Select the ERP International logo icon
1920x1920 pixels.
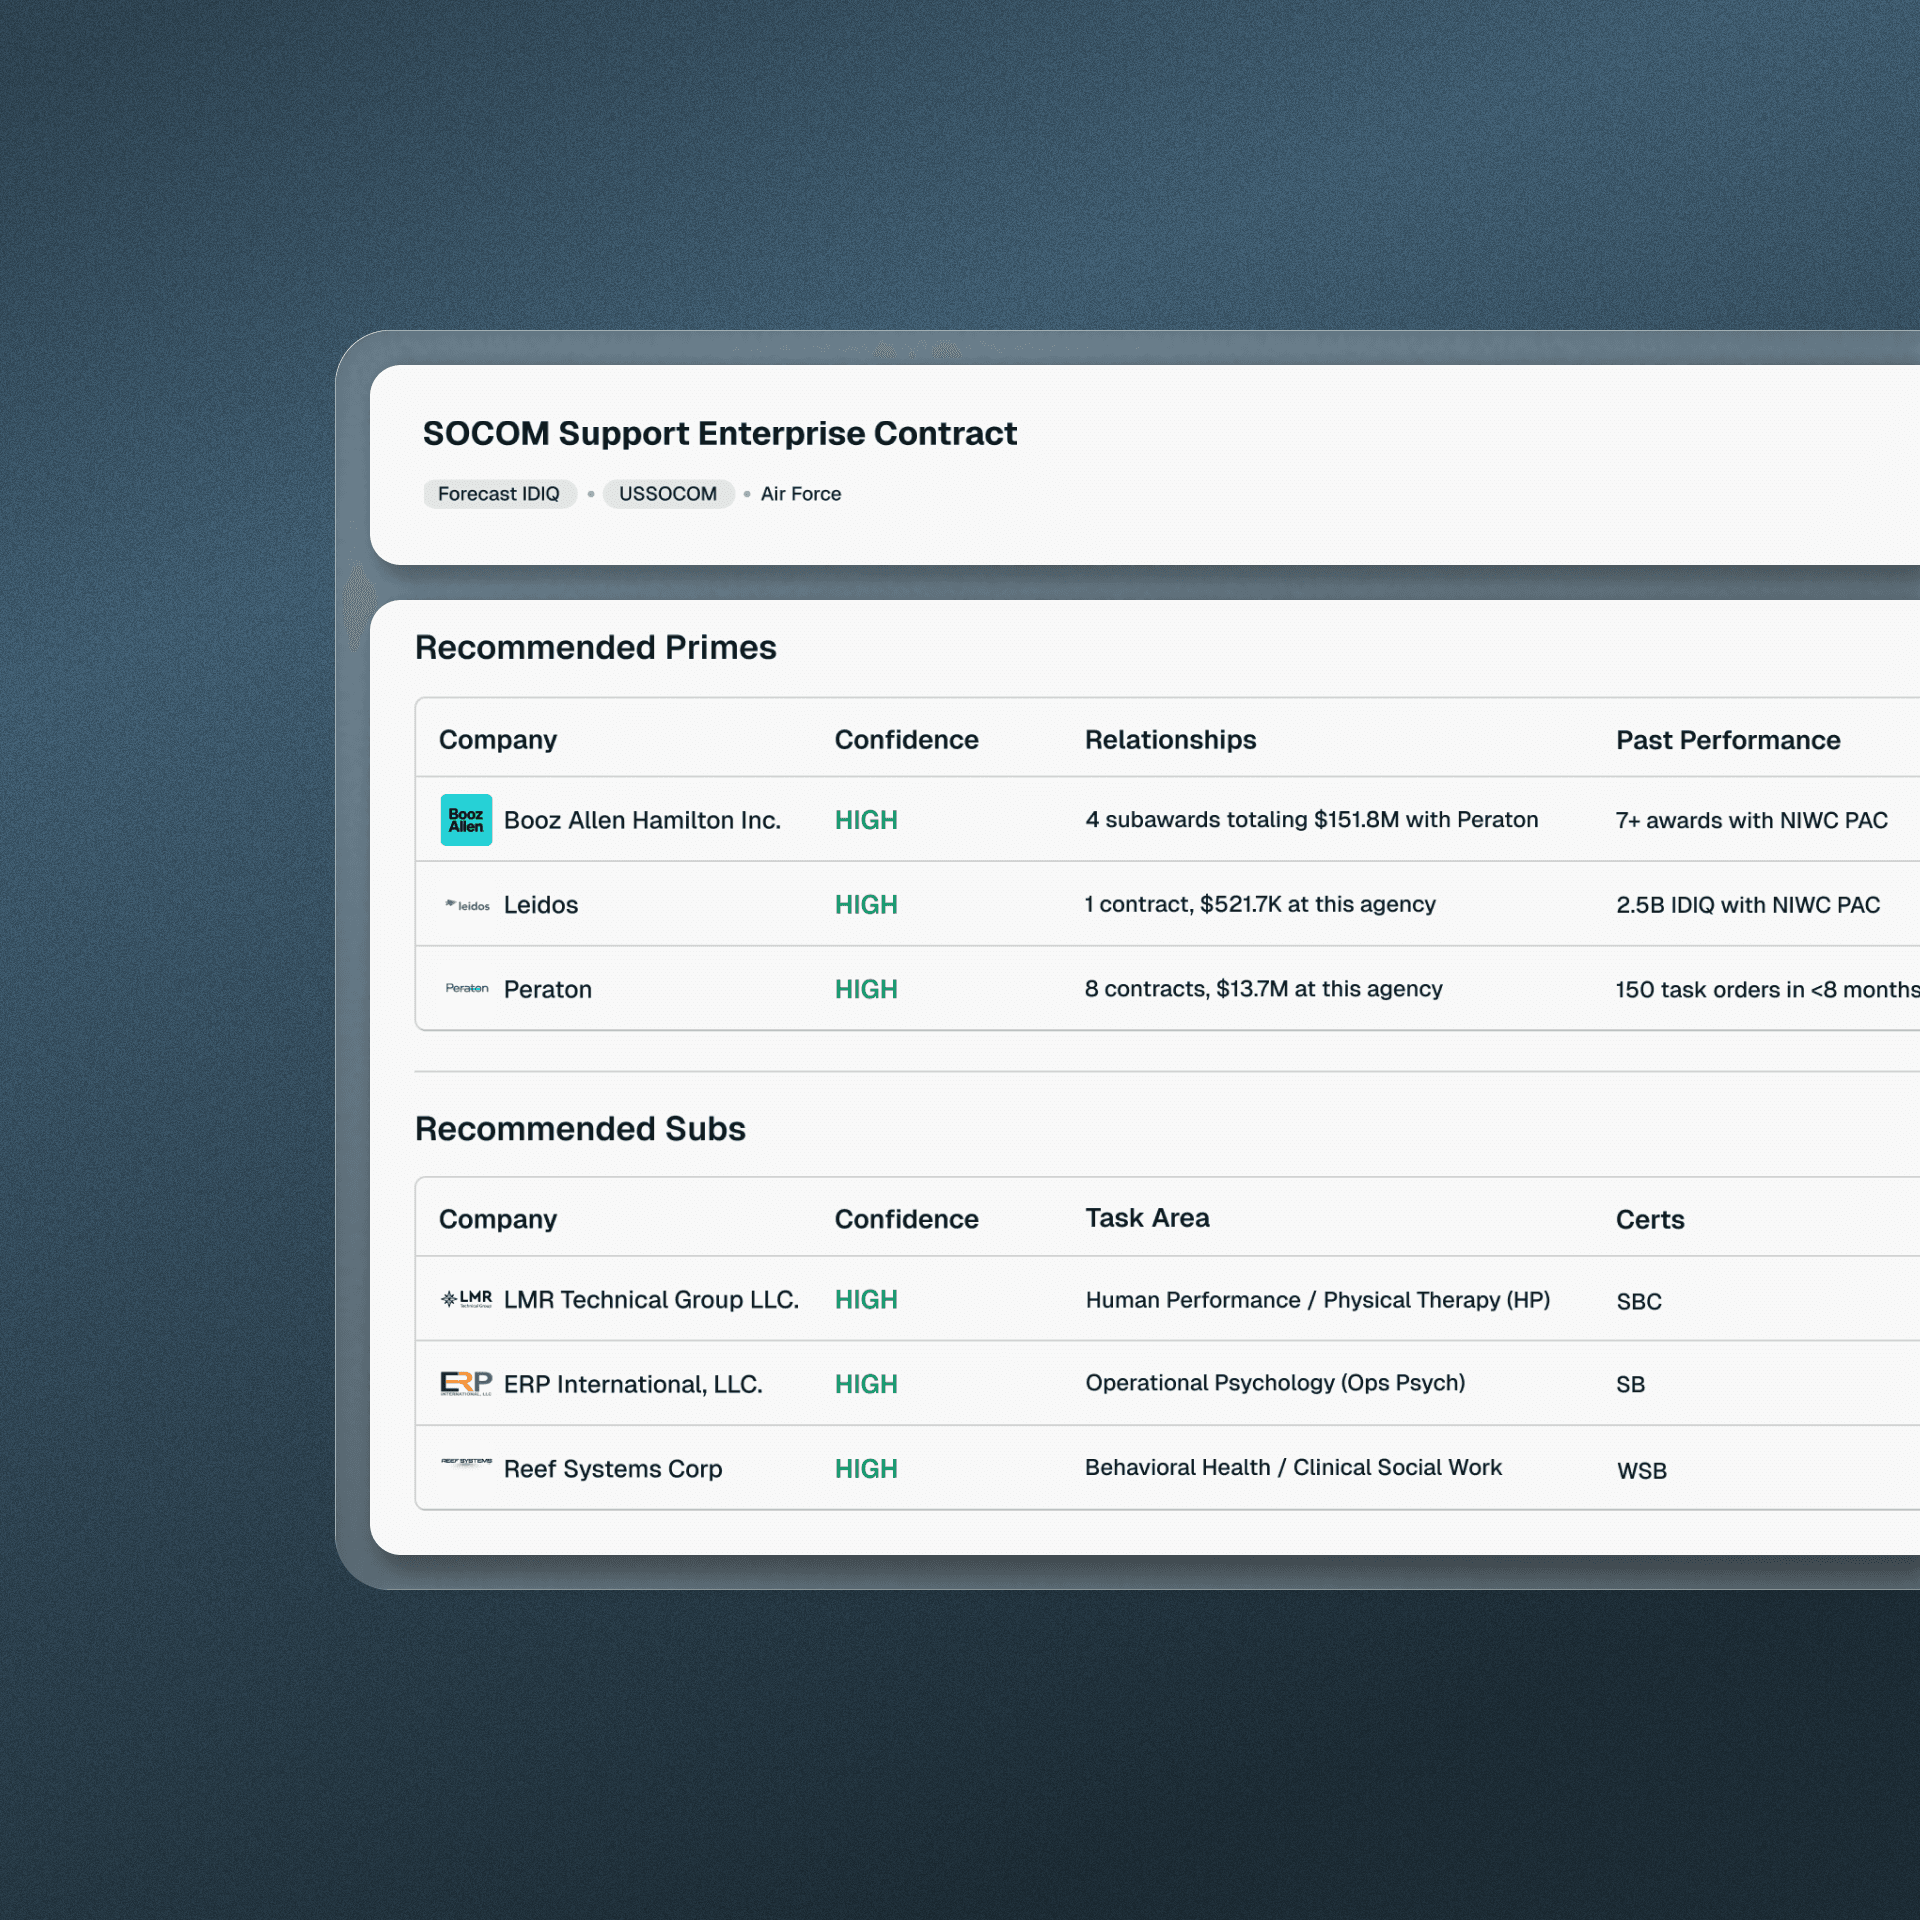point(464,1383)
